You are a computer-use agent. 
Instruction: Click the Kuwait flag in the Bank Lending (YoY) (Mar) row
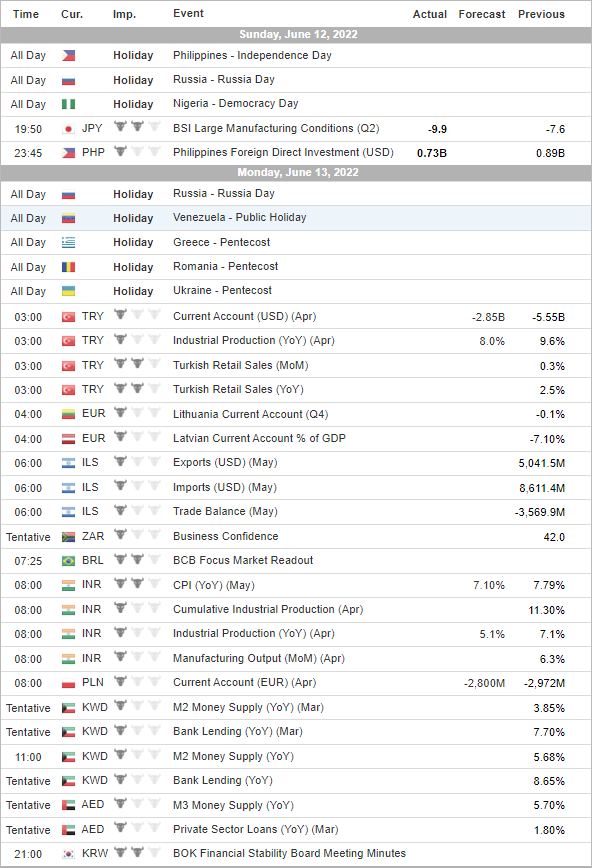click(x=69, y=732)
